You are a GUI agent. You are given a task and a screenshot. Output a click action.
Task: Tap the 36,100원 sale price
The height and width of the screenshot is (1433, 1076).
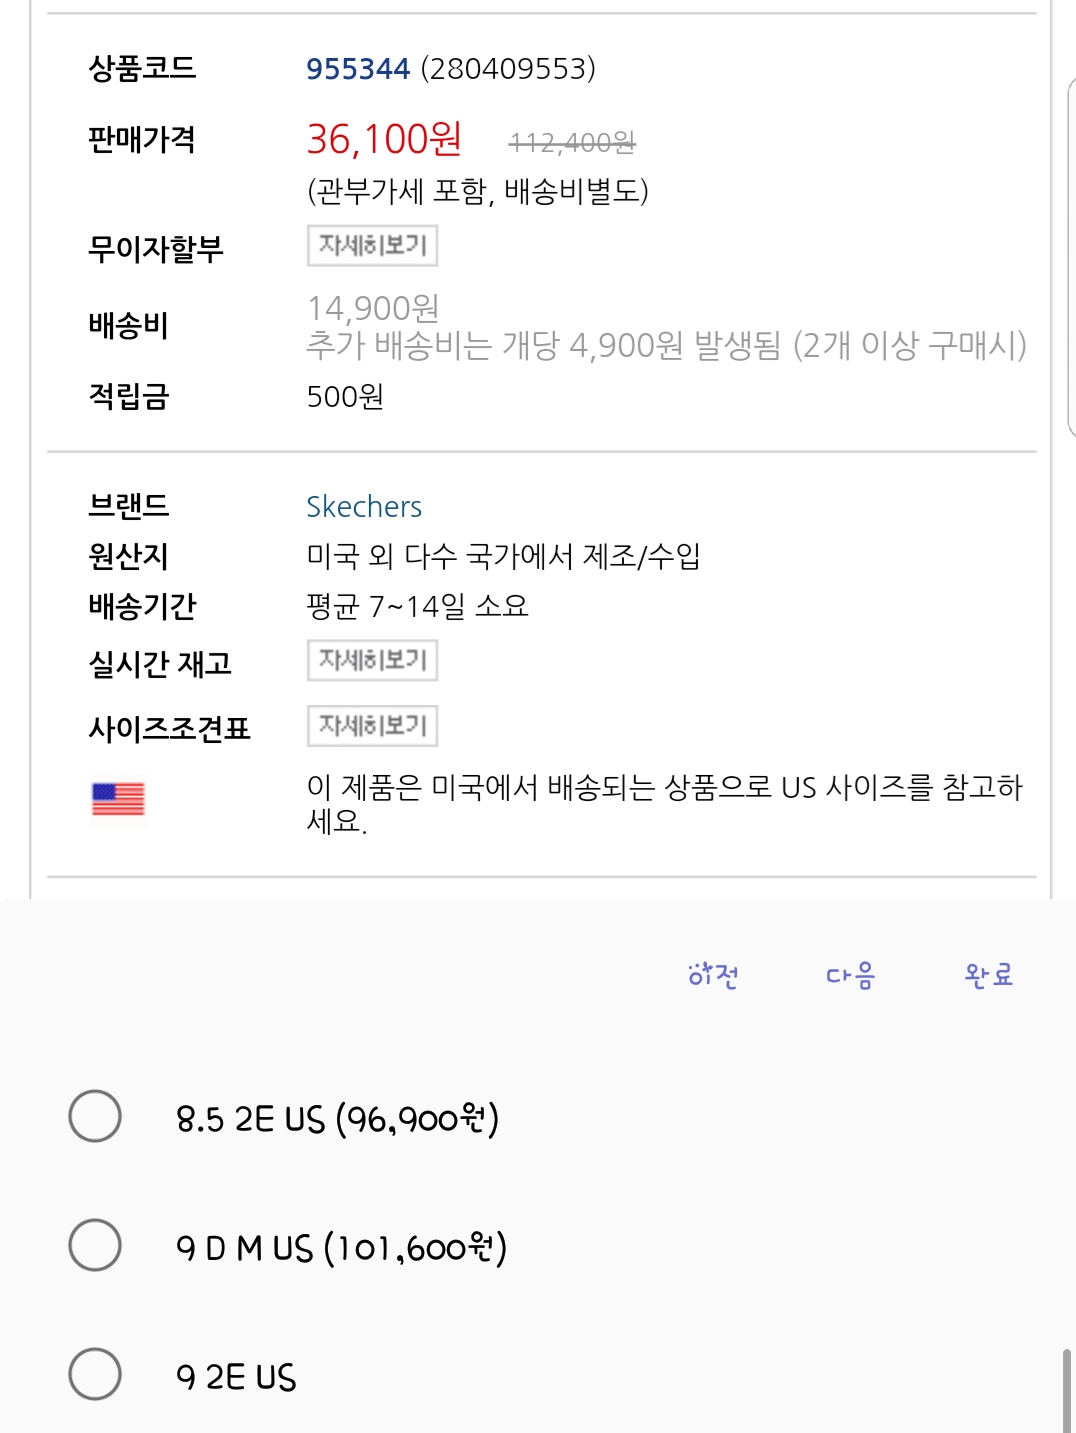(x=384, y=139)
